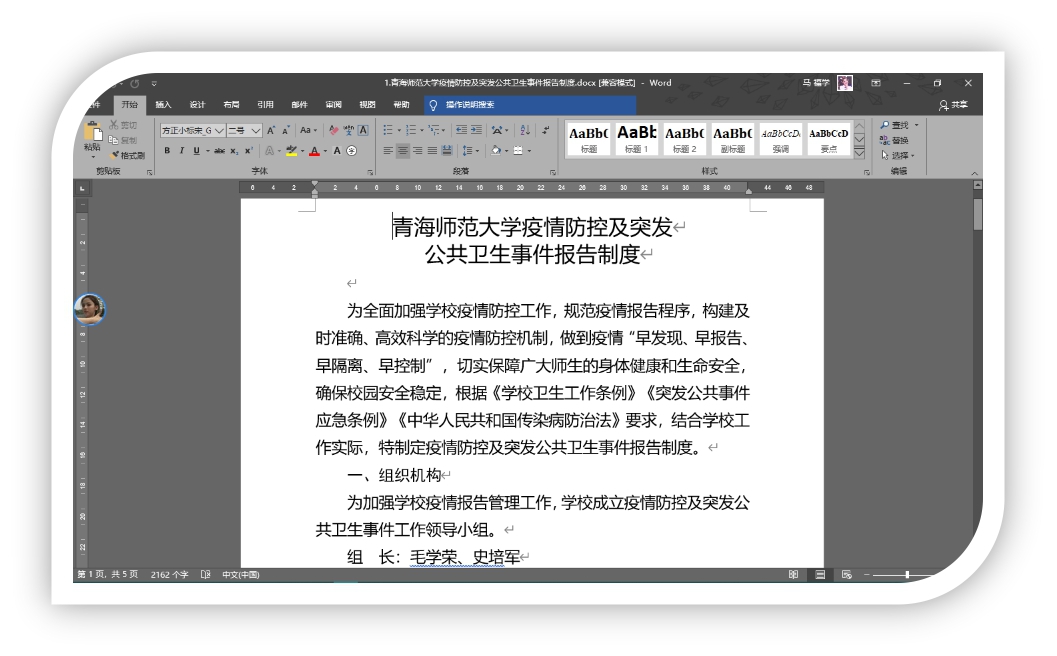Switch to the References (引用) tab
Image resolution: width=1057 pixels, height=656 pixels.
(x=265, y=105)
